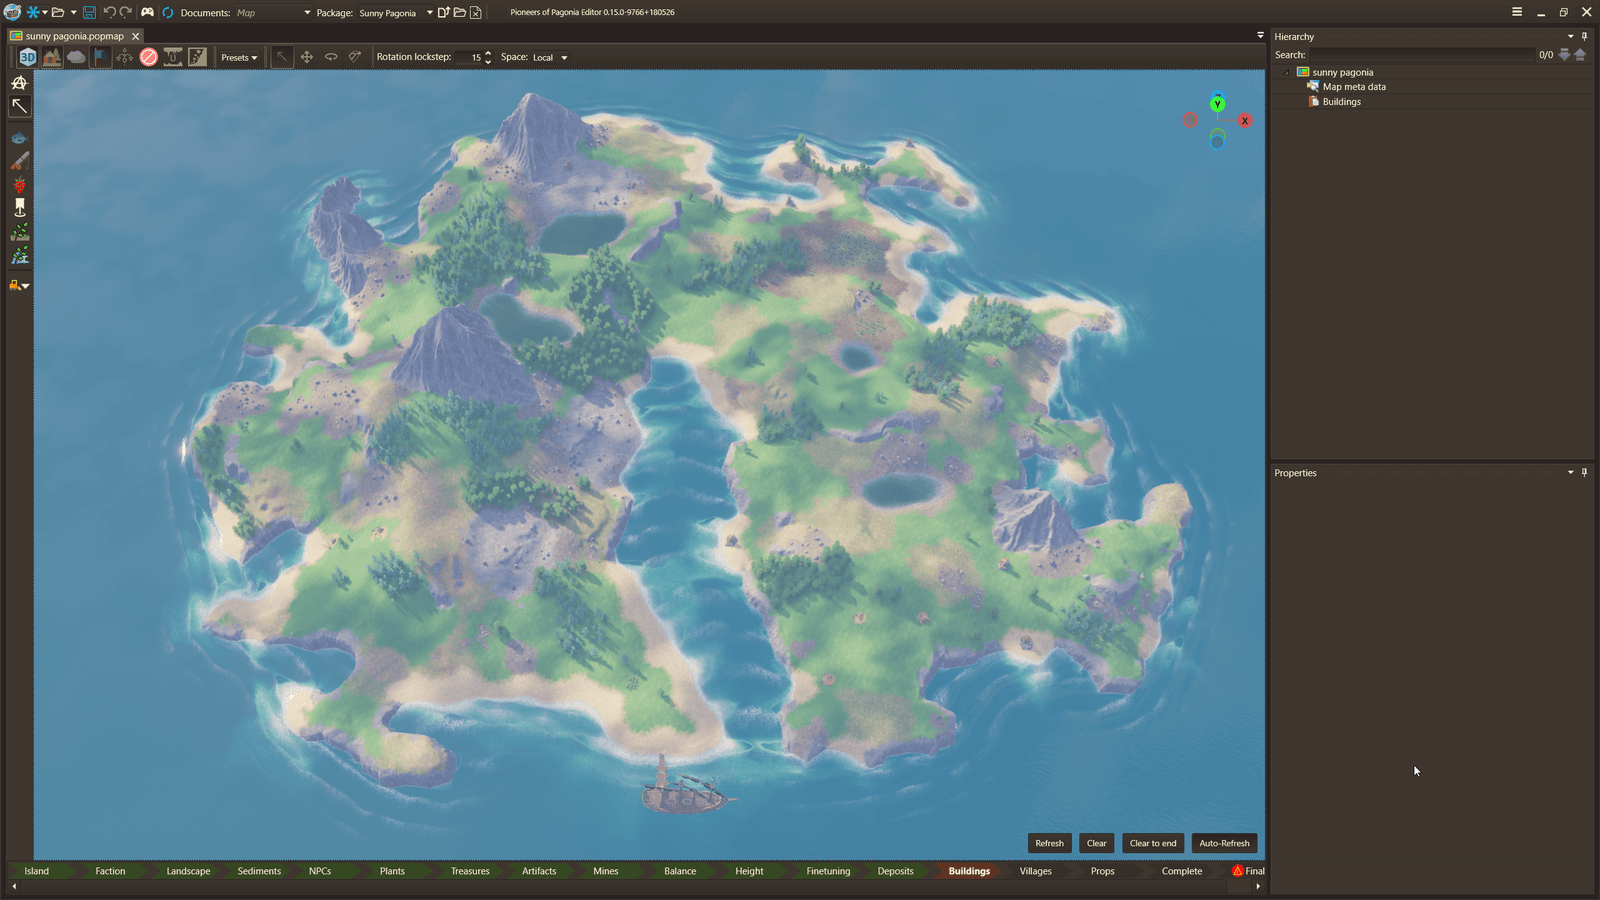
Task: Click the new package icon
Action: 443,12
